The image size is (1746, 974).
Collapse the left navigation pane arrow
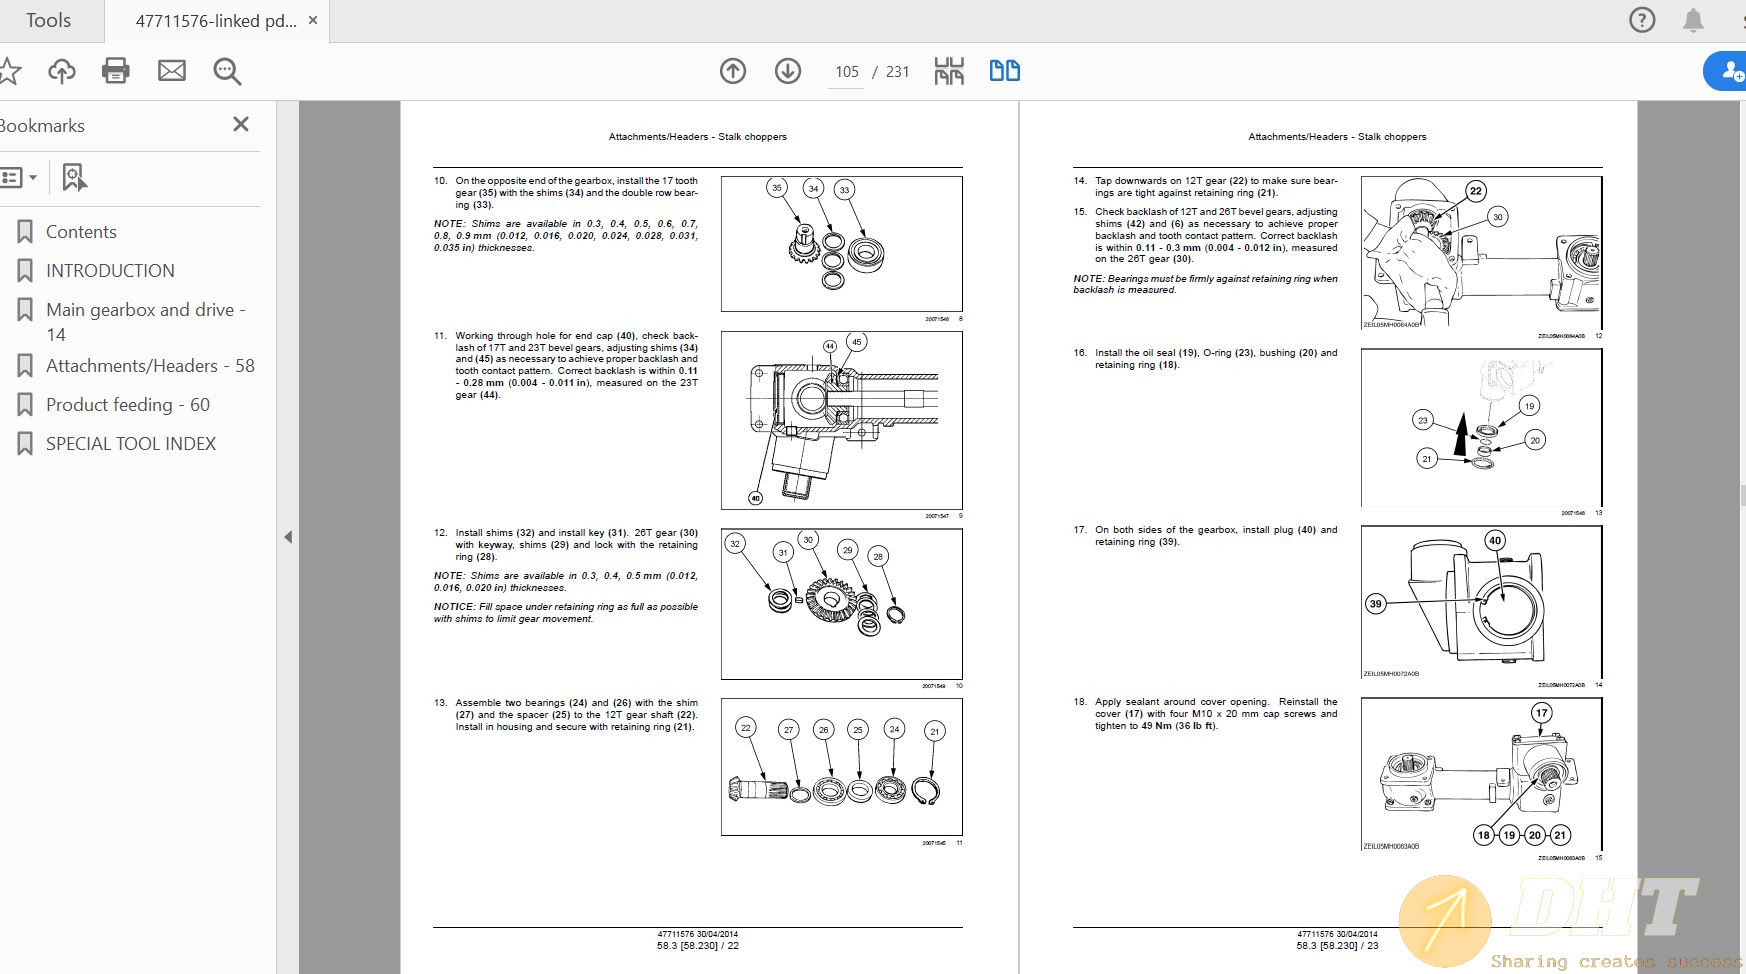pyautogui.click(x=288, y=537)
